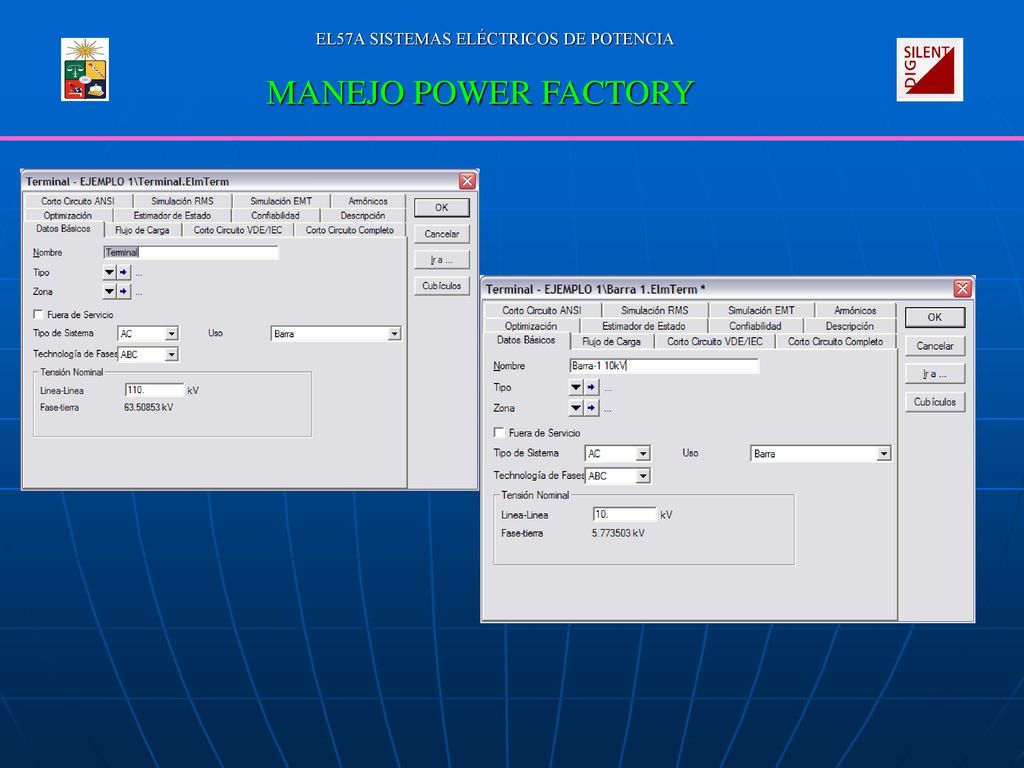Focus the Linea-Linea field showing 110.
1024x768 pixels.
[x=154, y=390]
